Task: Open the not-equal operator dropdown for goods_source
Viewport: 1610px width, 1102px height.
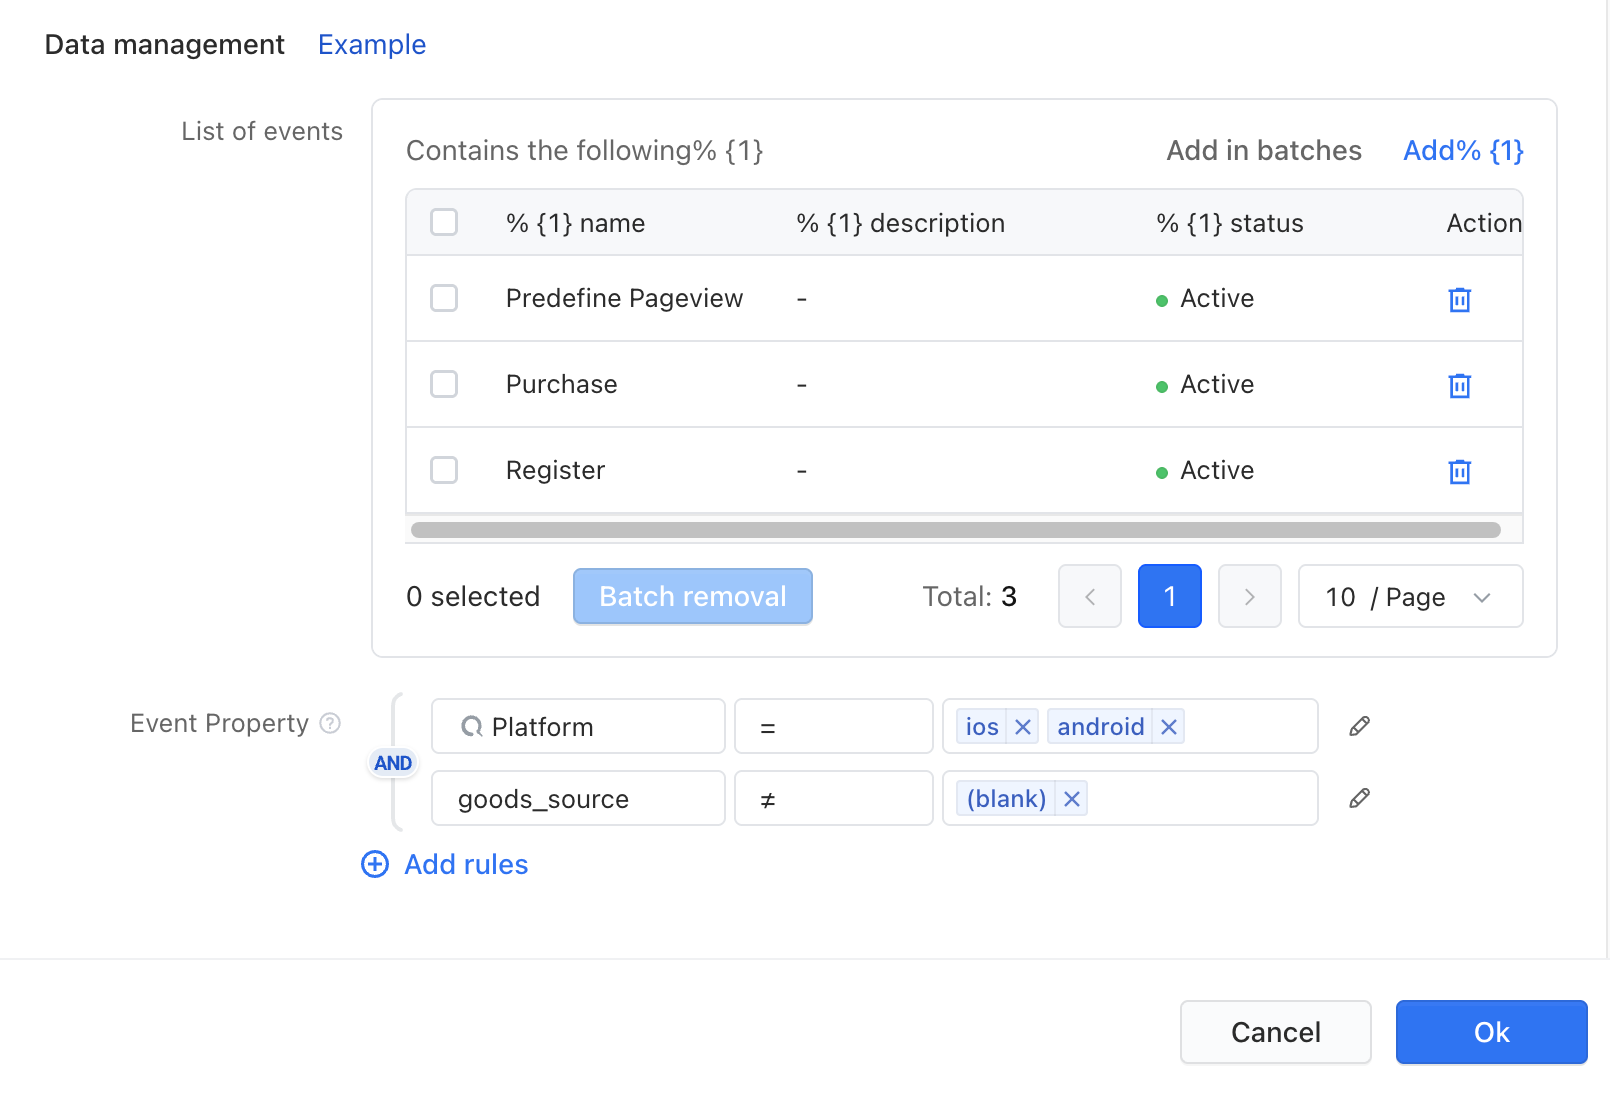Action: (x=833, y=798)
